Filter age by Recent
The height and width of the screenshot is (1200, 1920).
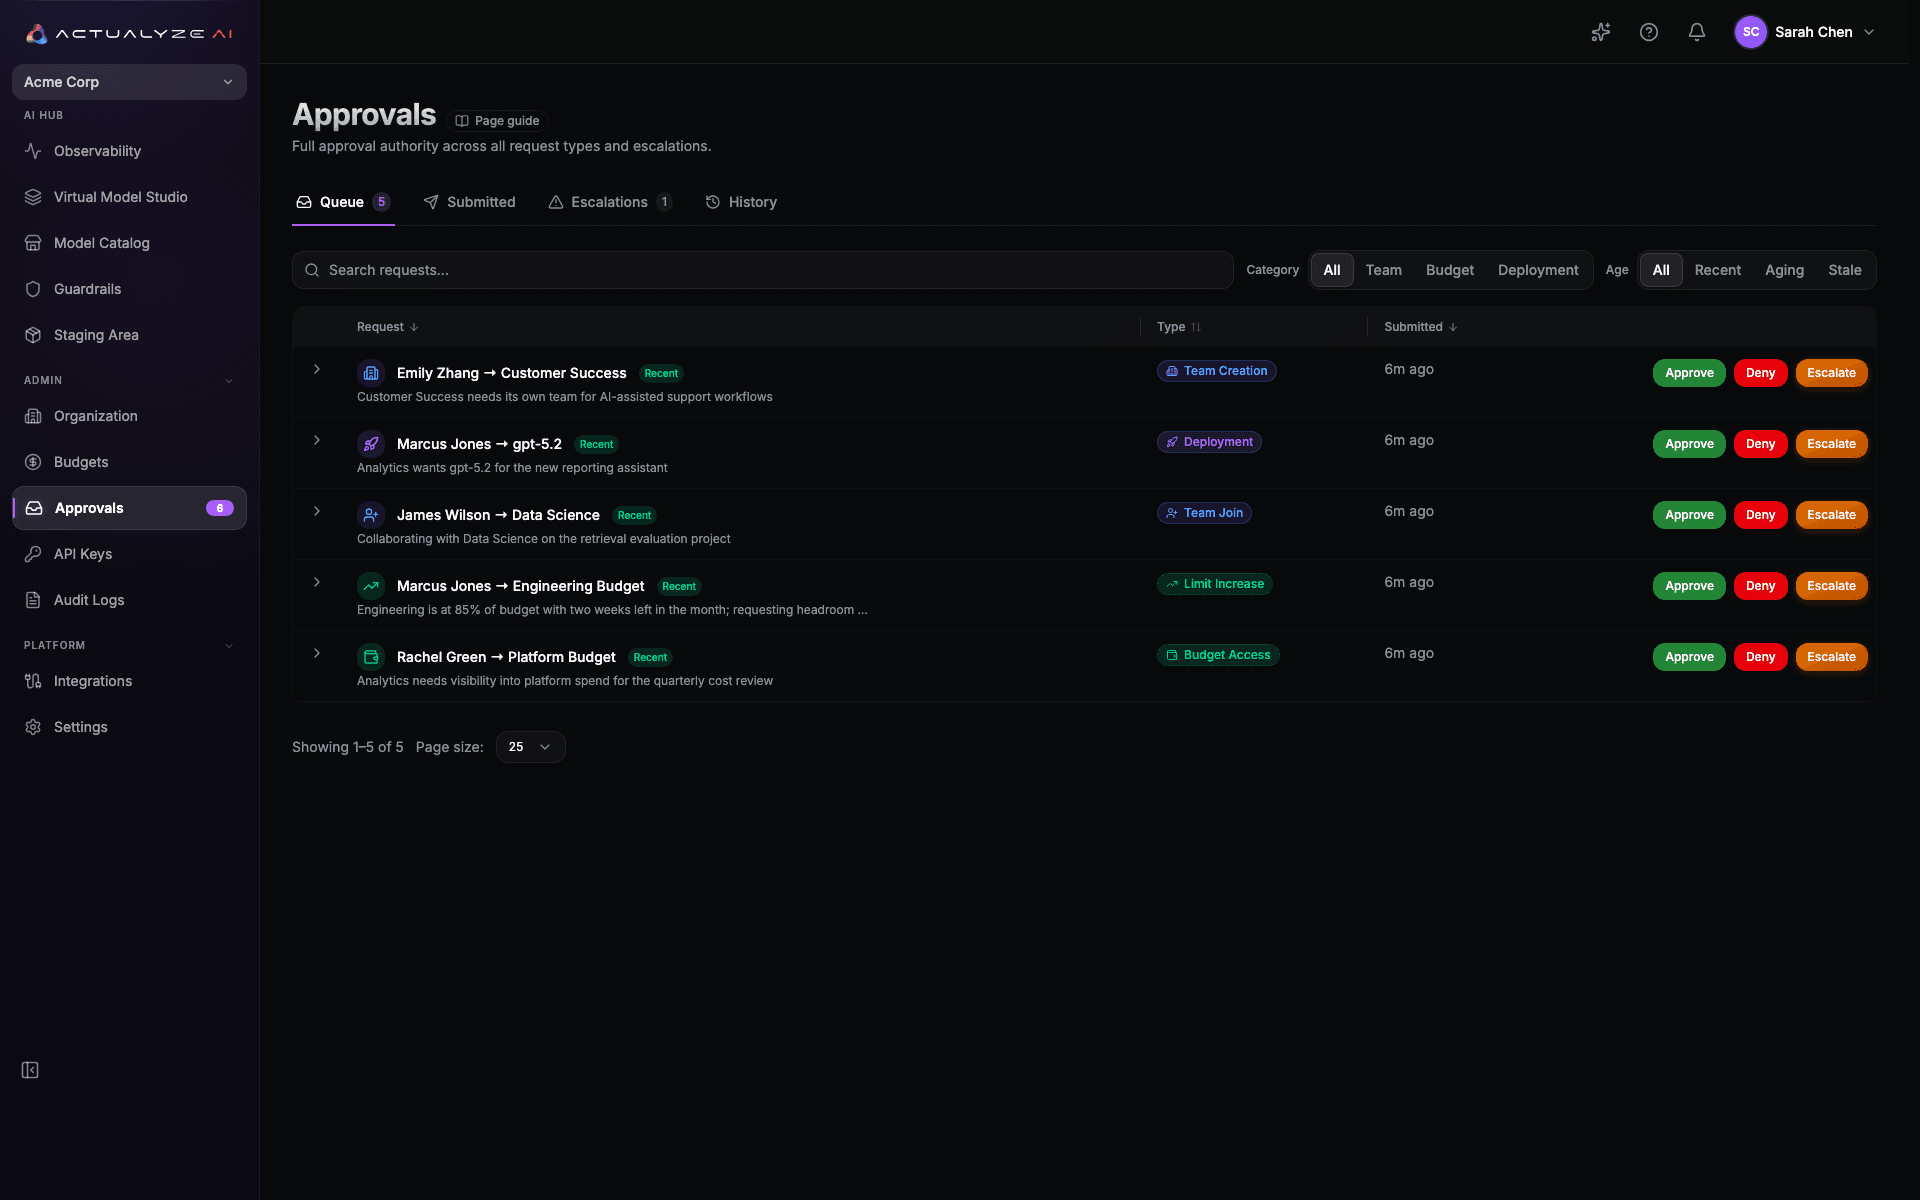coord(1717,270)
